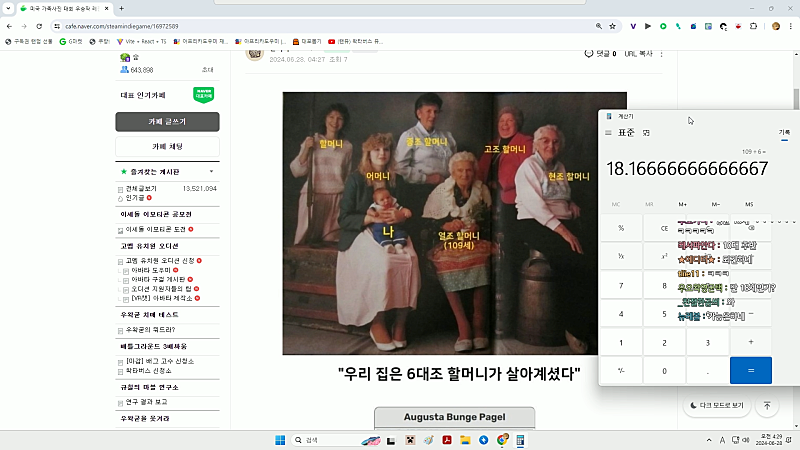Click the taskbar search box

pyautogui.click(x=330, y=440)
